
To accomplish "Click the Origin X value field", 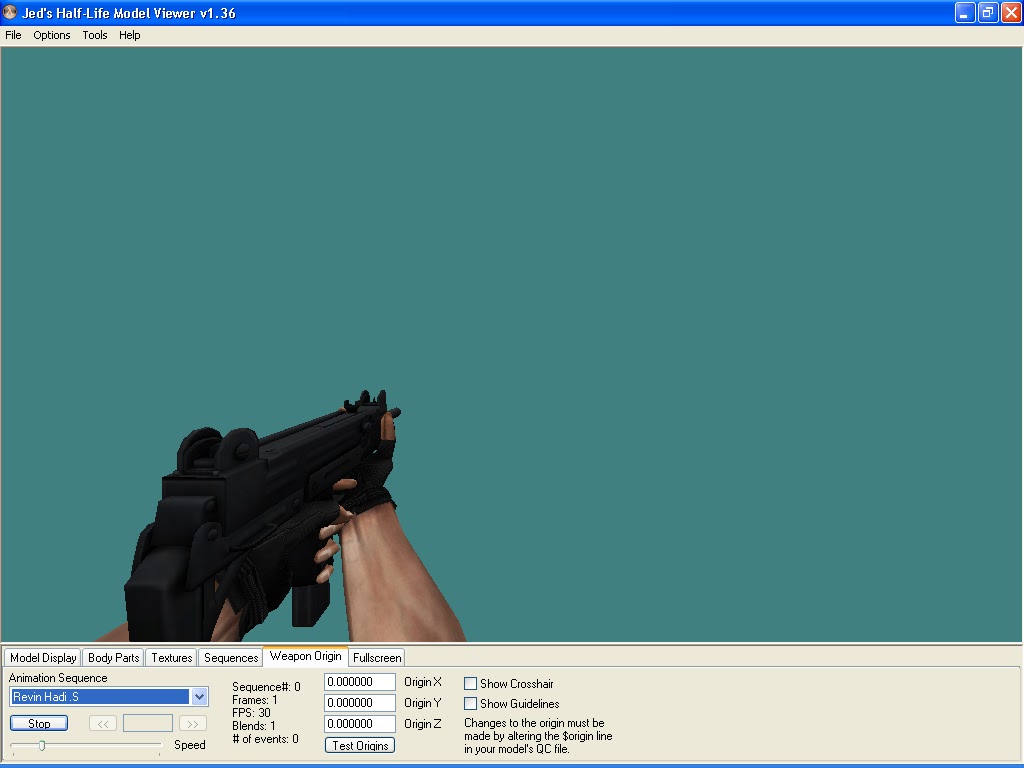I will pos(360,682).
